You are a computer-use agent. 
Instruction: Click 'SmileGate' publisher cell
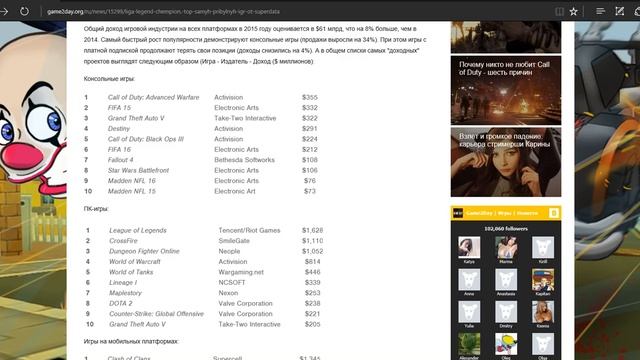pos(234,241)
